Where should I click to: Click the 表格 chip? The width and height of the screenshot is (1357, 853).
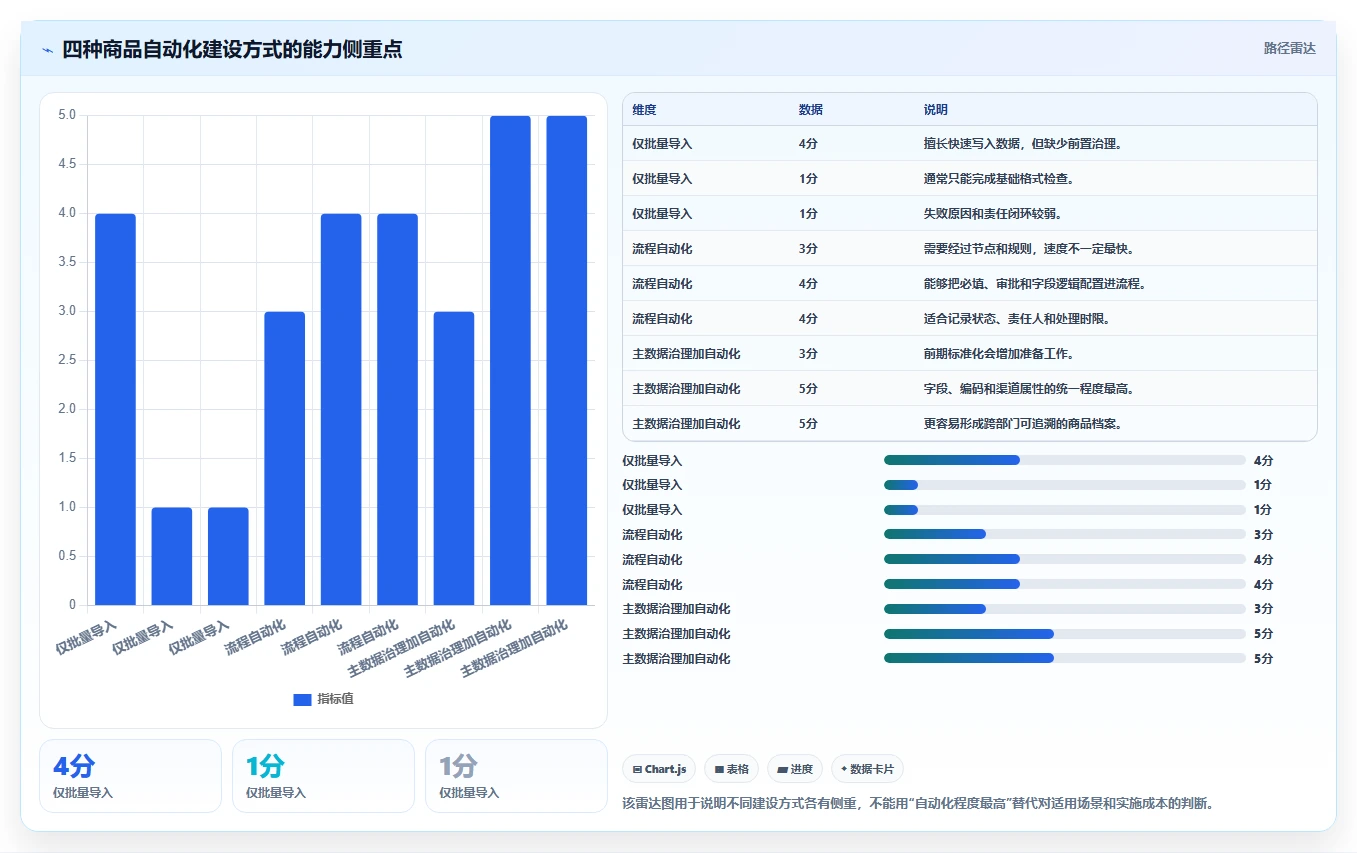732,769
